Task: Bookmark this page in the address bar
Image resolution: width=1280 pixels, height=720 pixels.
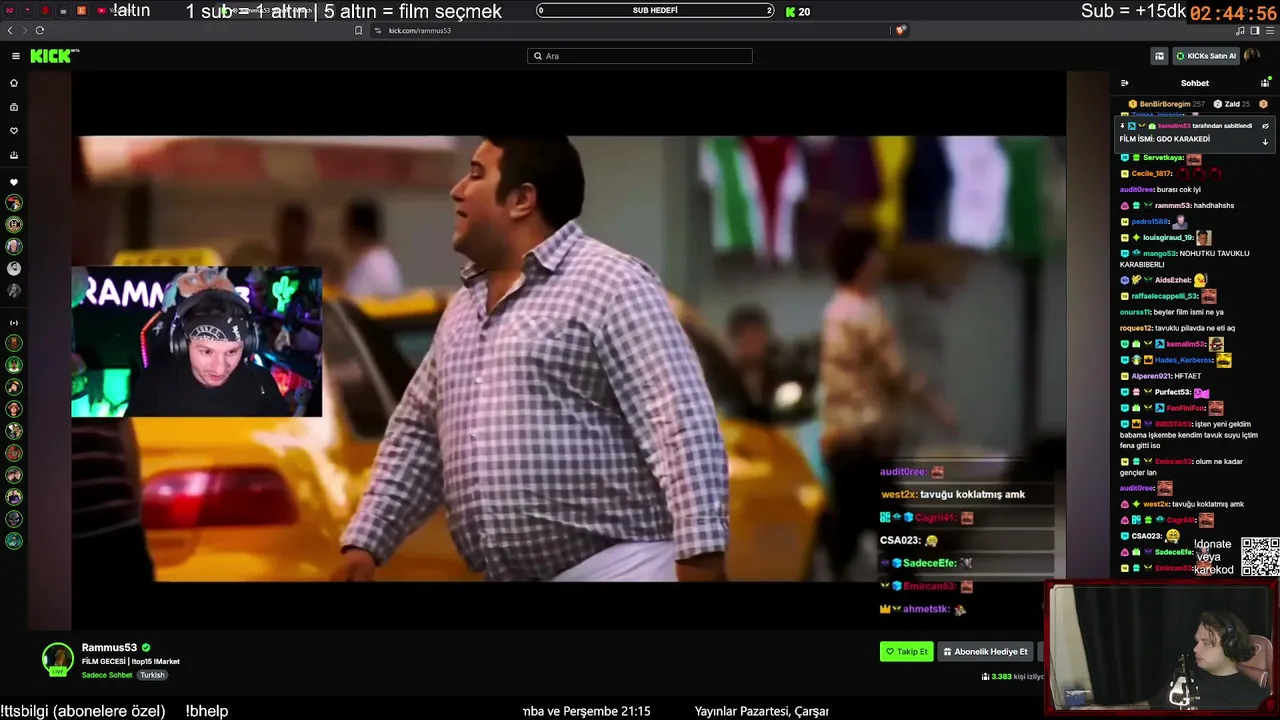Action: pyautogui.click(x=358, y=30)
